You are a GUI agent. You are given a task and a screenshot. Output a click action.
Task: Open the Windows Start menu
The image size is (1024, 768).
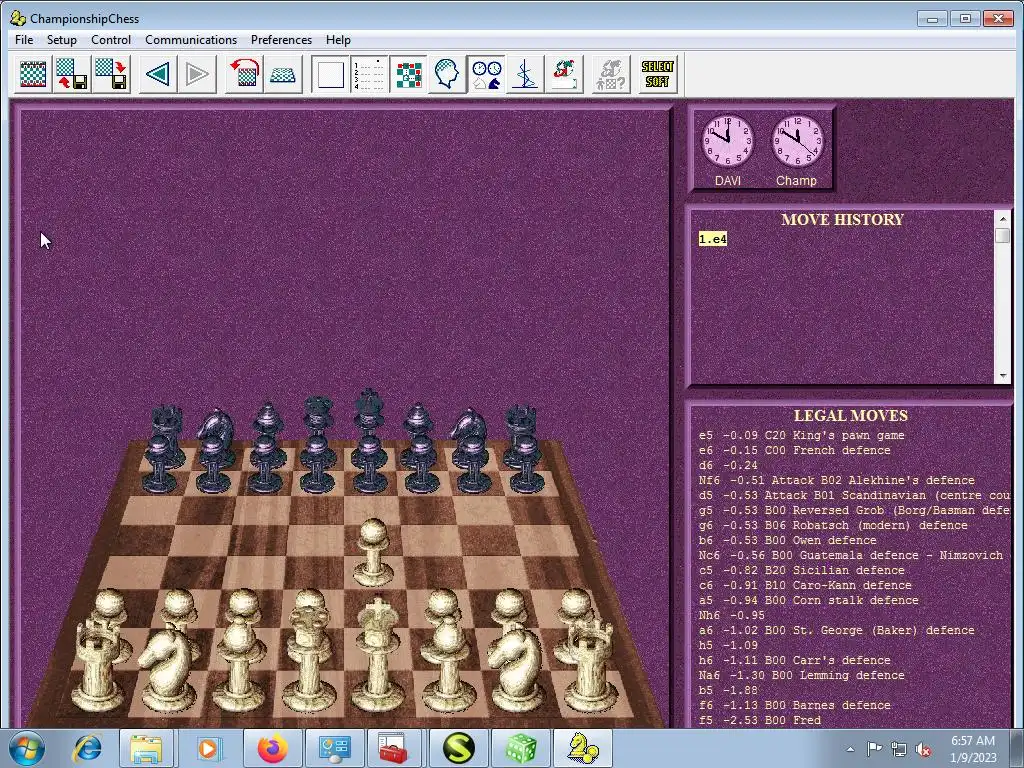(27, 748)
